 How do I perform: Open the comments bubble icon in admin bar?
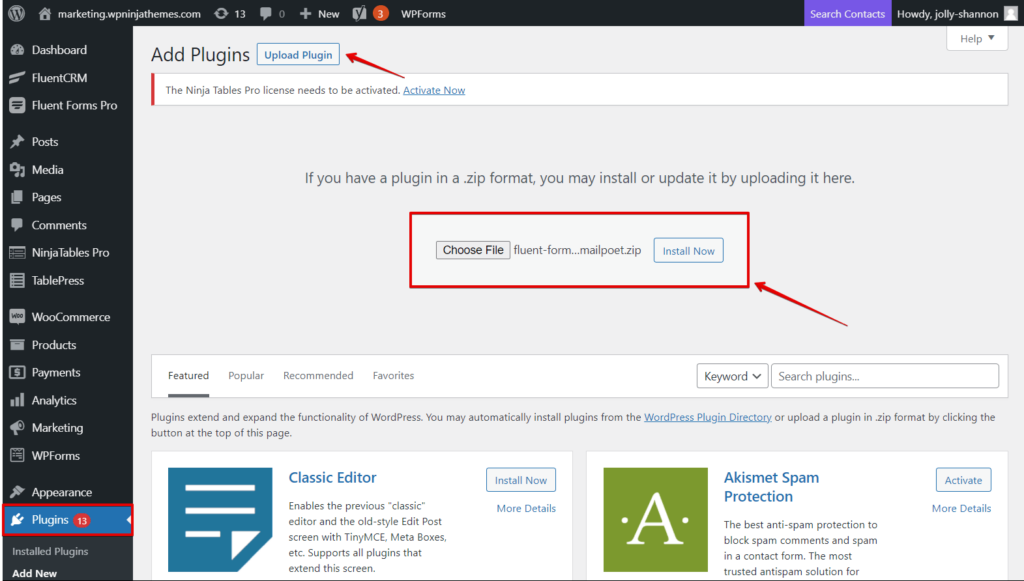pyautogui.click(x=265, y=13)
